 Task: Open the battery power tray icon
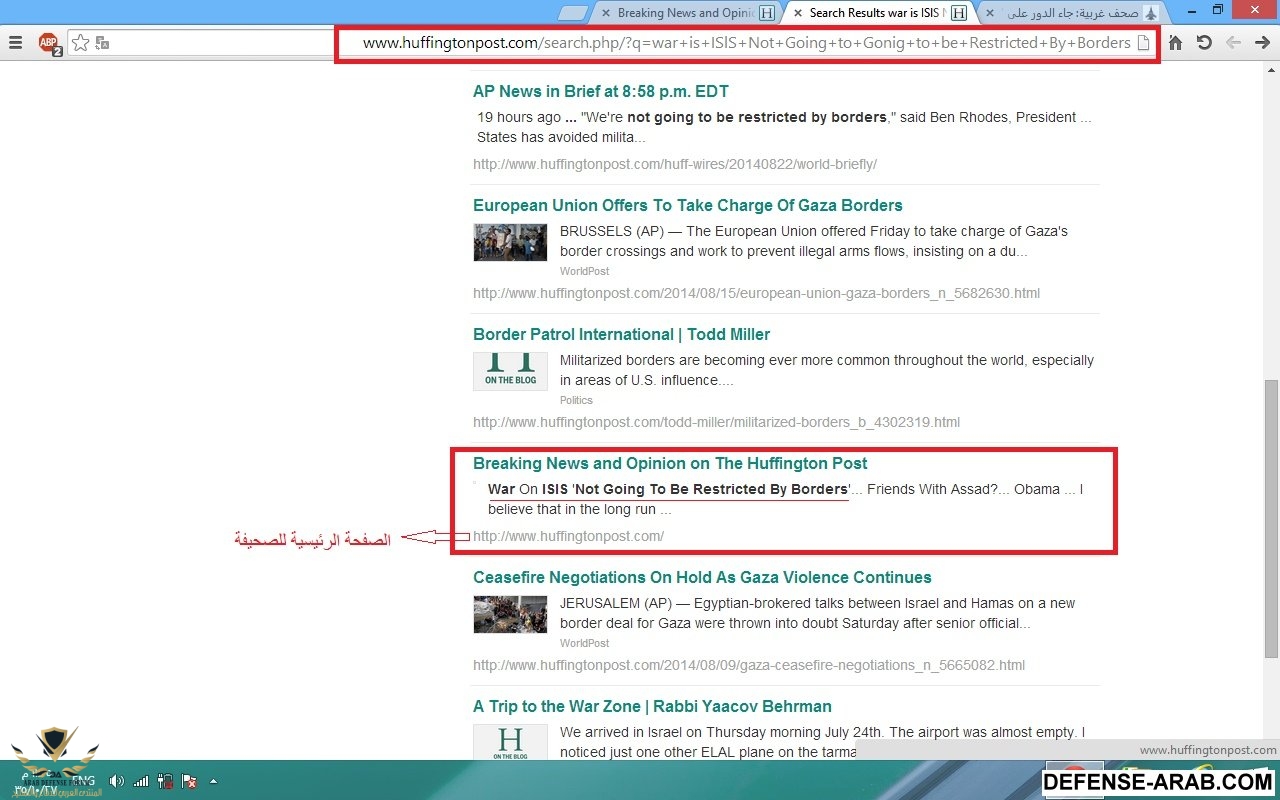165,781
